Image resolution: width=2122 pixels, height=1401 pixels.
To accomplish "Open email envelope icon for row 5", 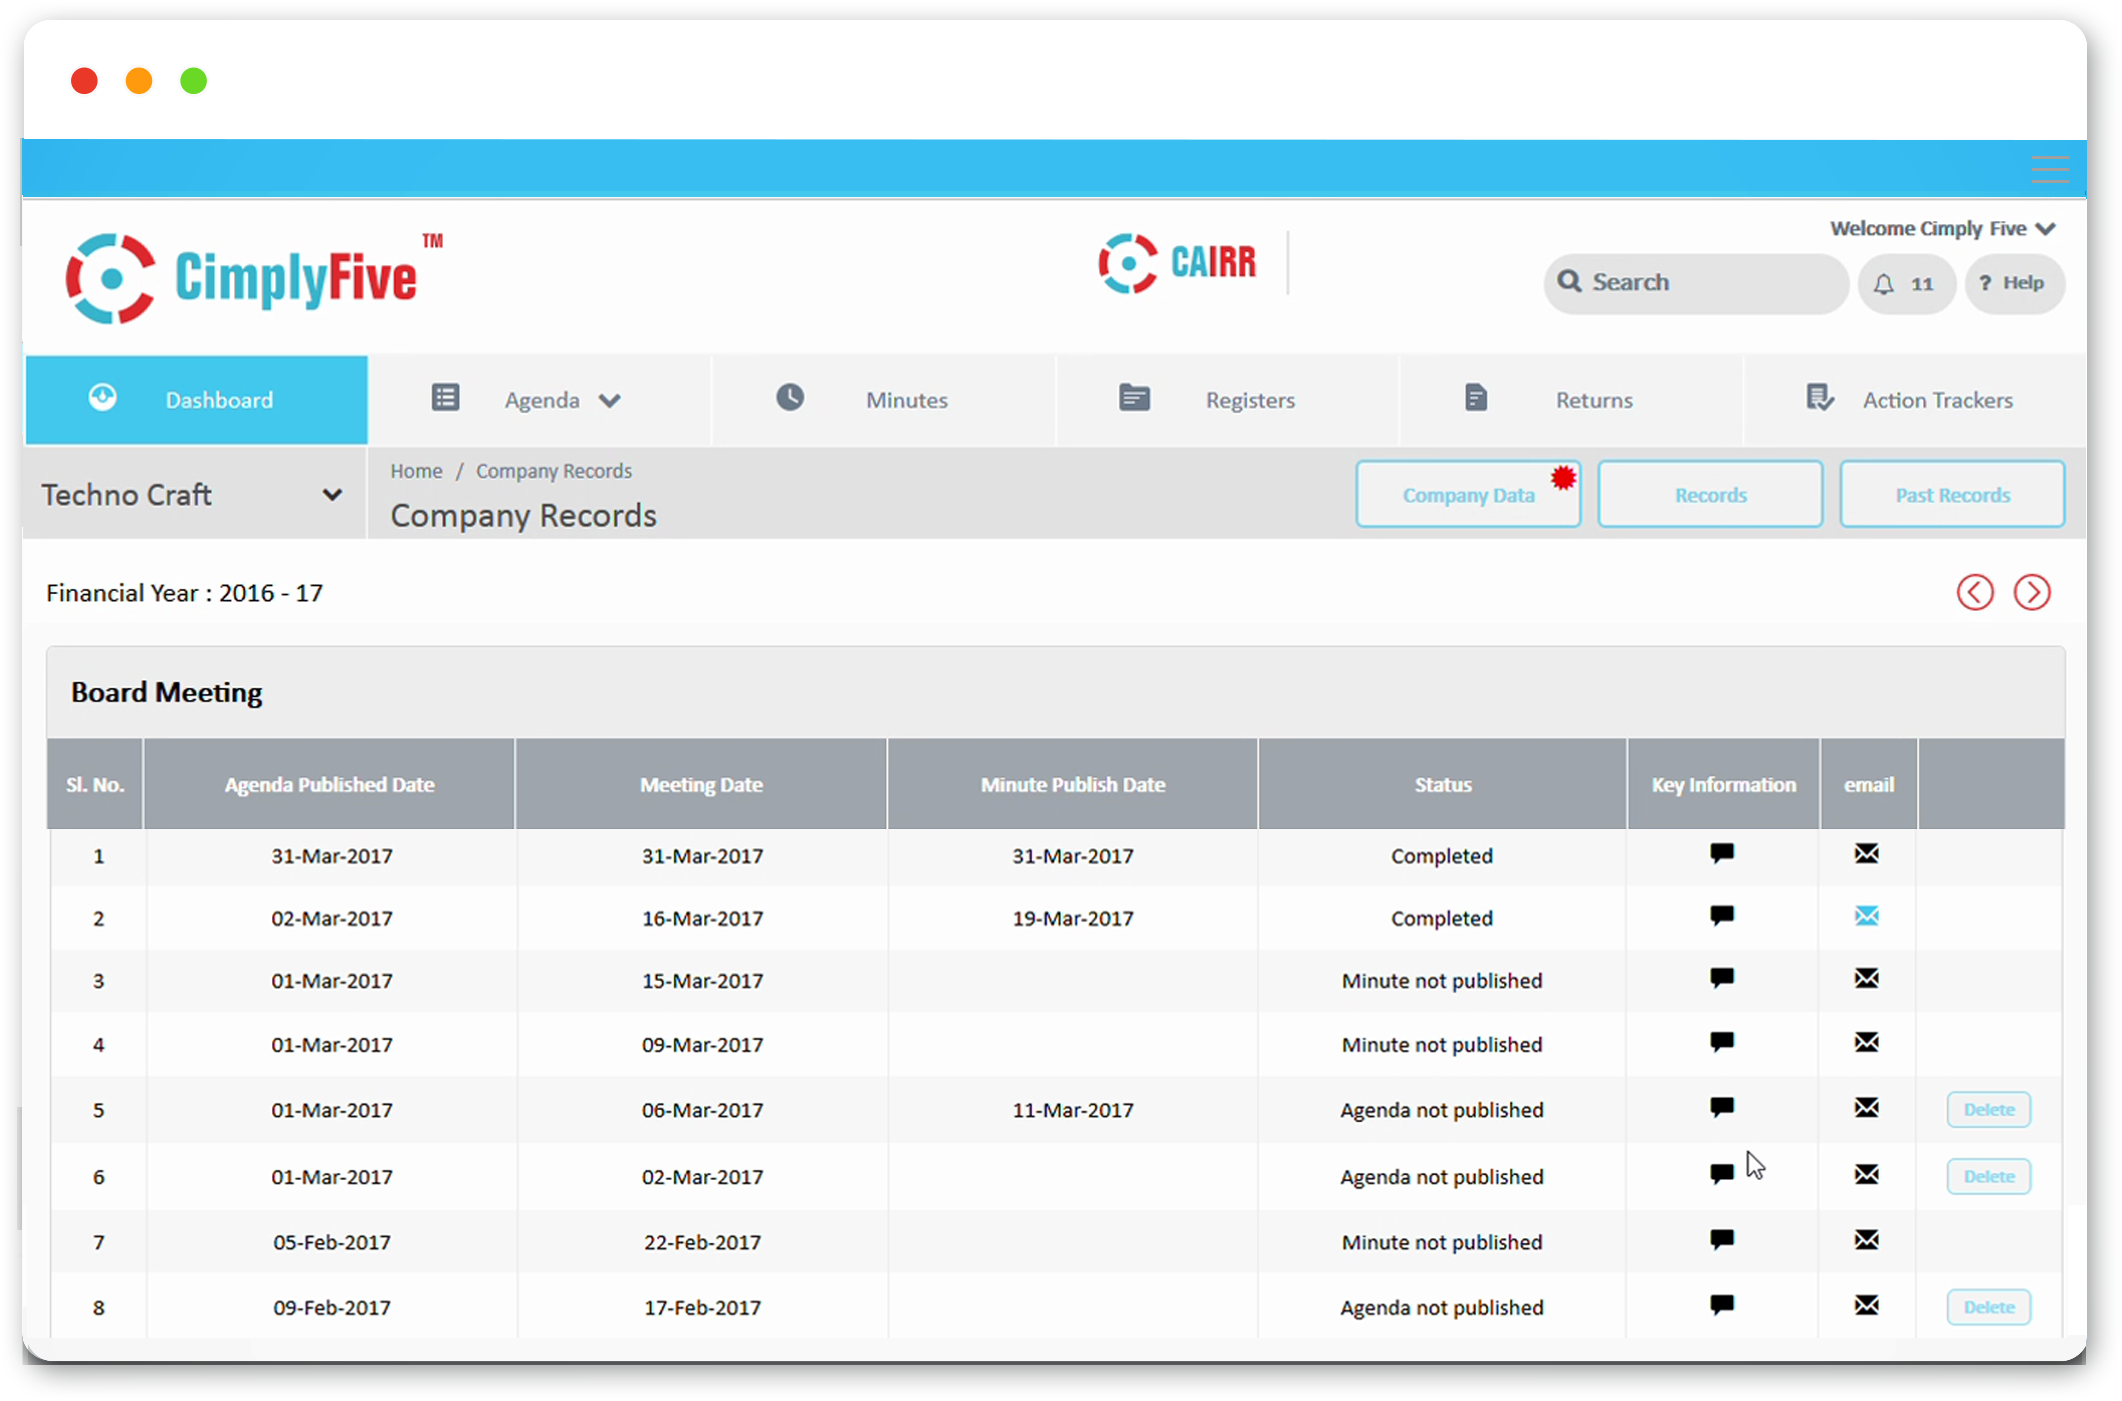I will 1866,1107.
